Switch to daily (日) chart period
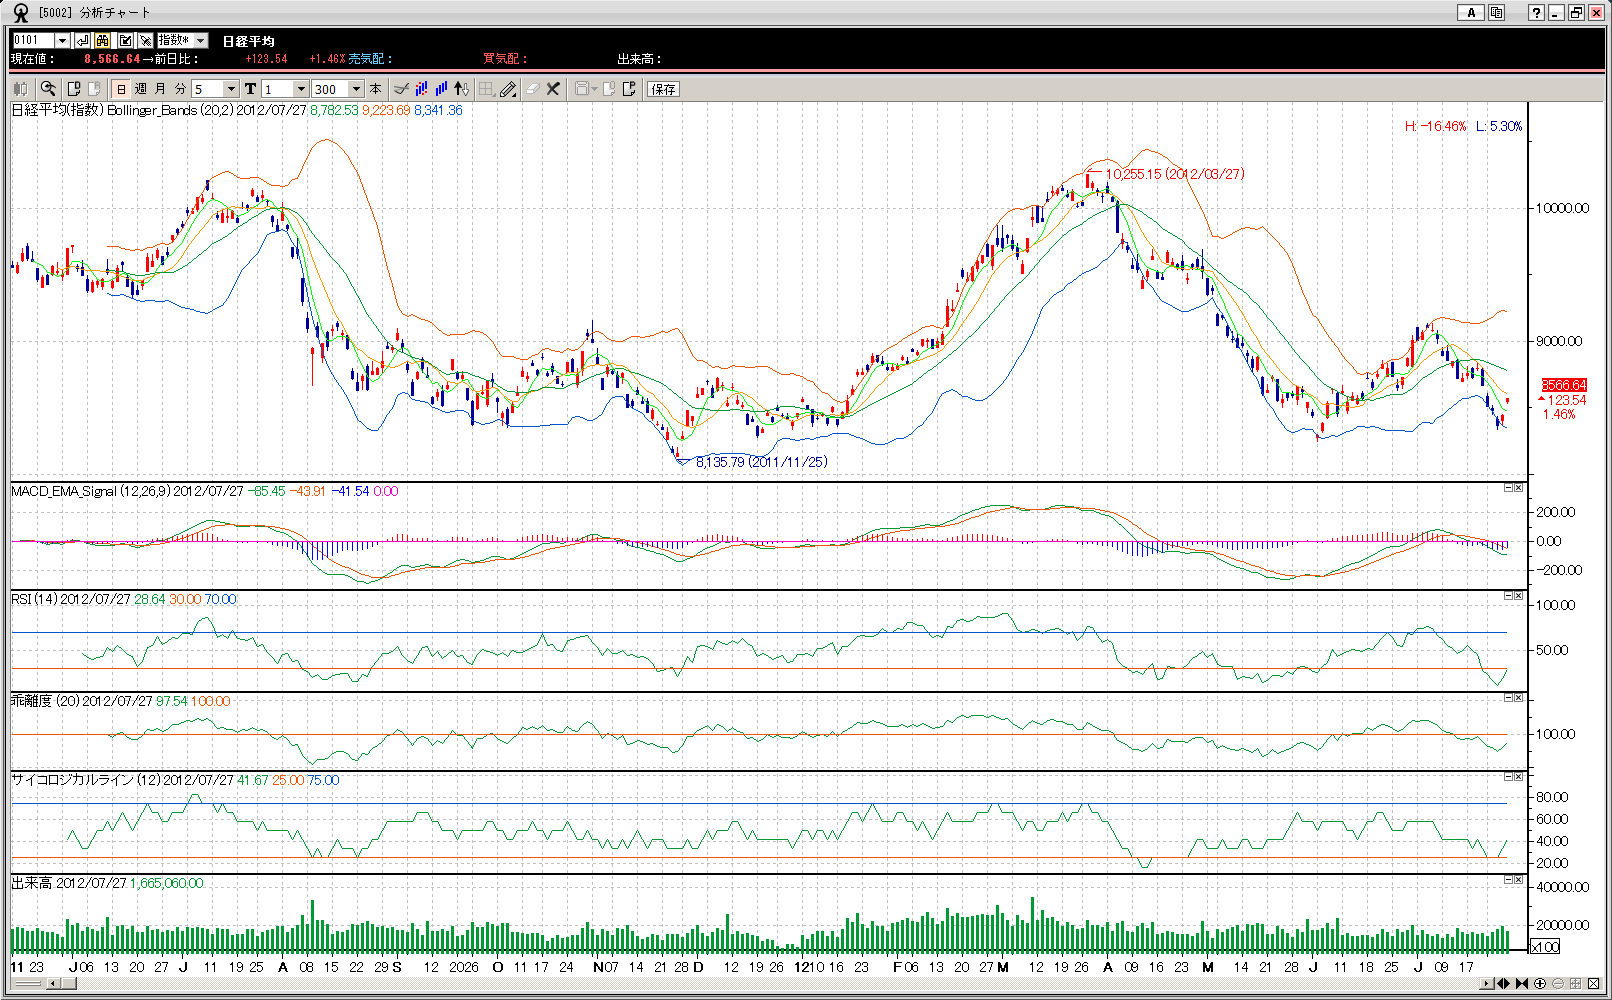The image size is (1612, 1000). coord(121,89)
